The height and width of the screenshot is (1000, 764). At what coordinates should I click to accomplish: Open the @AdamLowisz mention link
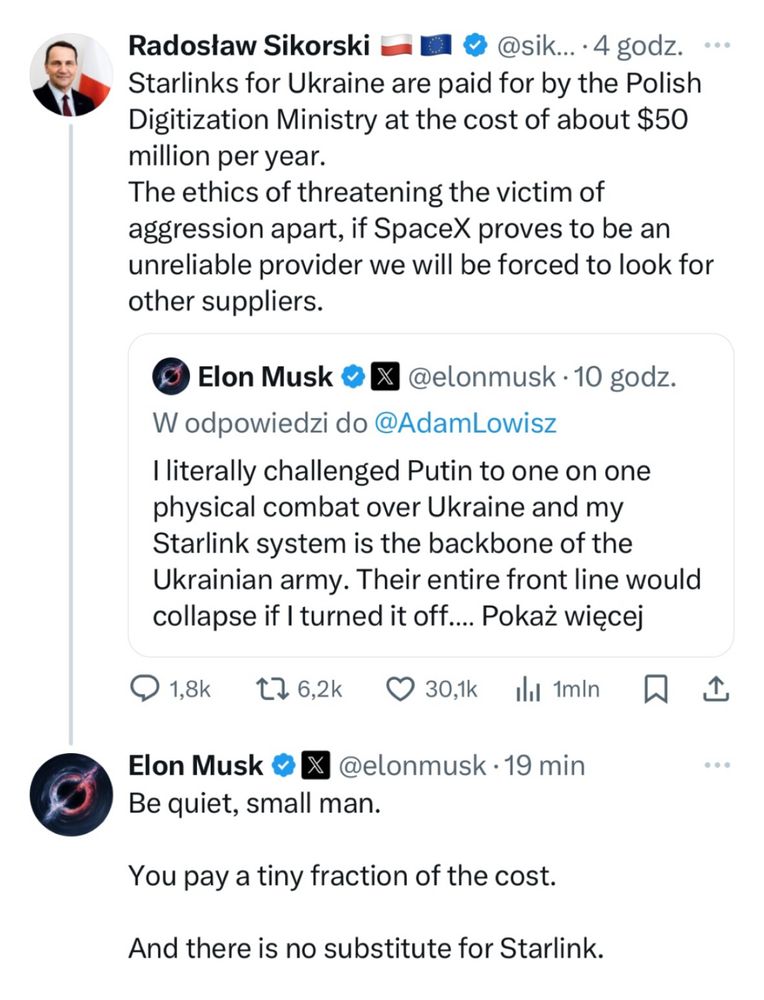coord(465,423)
